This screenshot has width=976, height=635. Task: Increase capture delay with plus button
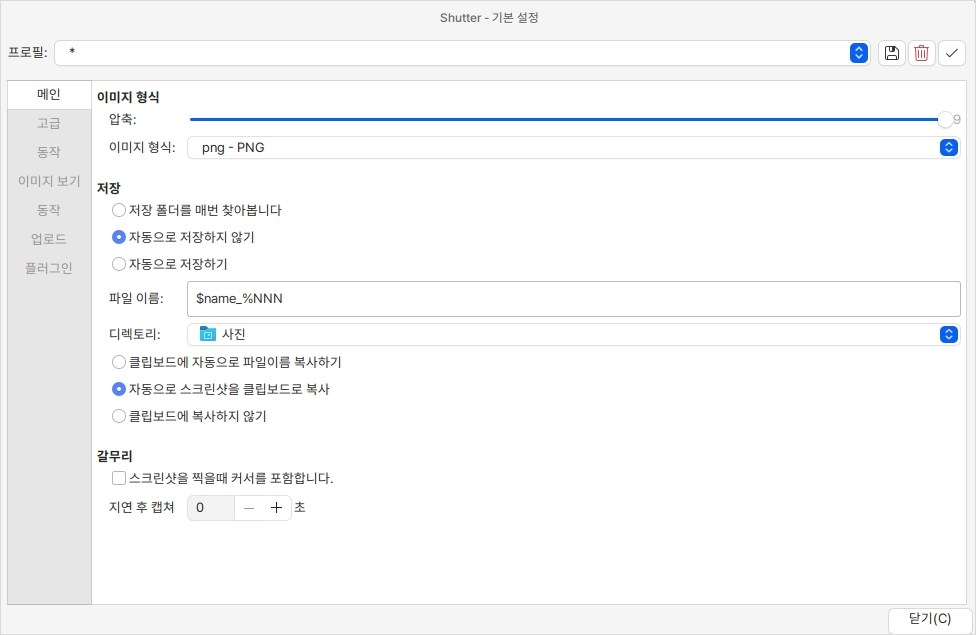(277, 508)
